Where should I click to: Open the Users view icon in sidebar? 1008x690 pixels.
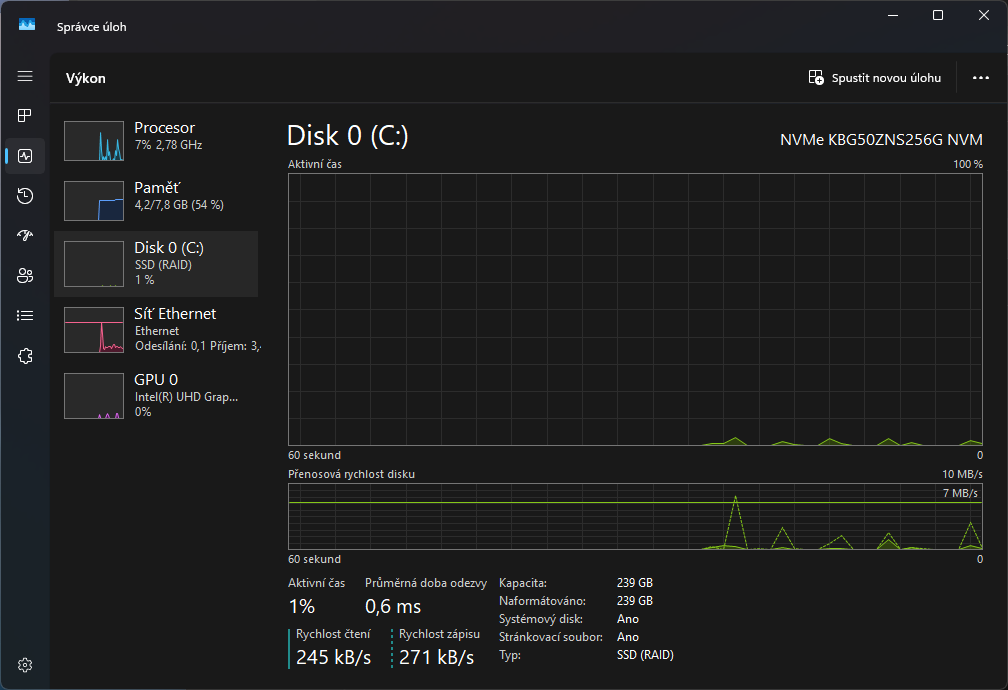pos(24,275)
